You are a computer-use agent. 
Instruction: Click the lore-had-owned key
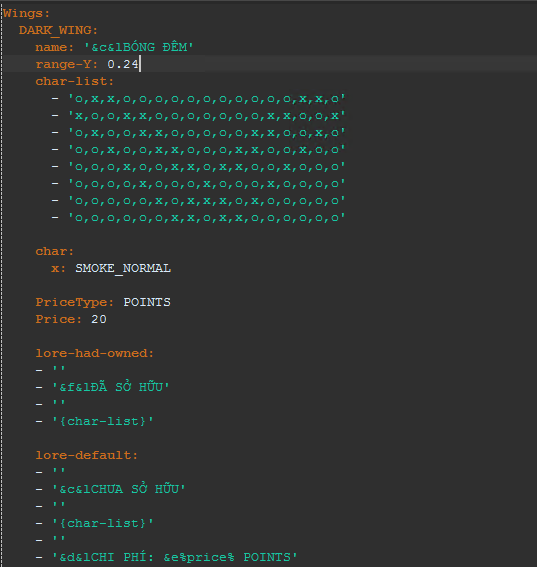click(x=95, y=353)
